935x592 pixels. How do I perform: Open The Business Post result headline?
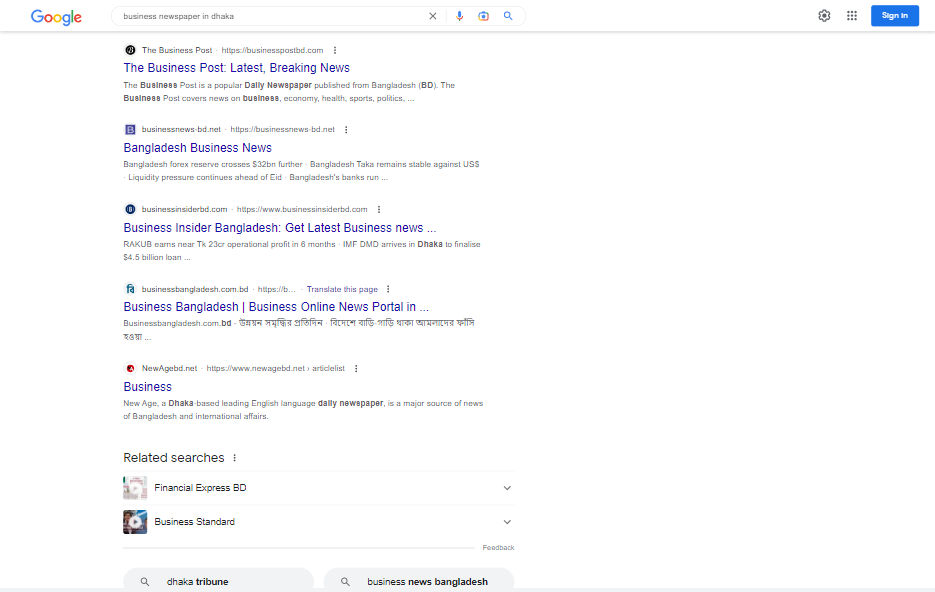[x=236, y=67]
